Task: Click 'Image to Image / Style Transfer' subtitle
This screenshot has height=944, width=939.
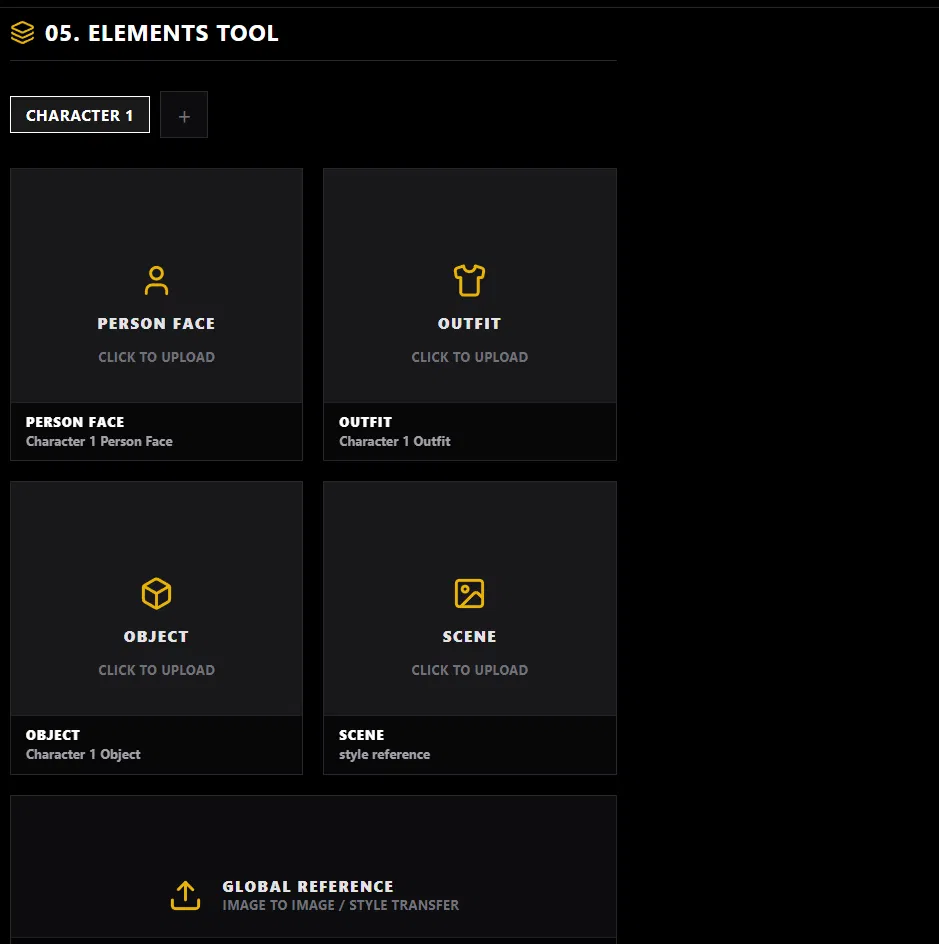Action: 340,905
